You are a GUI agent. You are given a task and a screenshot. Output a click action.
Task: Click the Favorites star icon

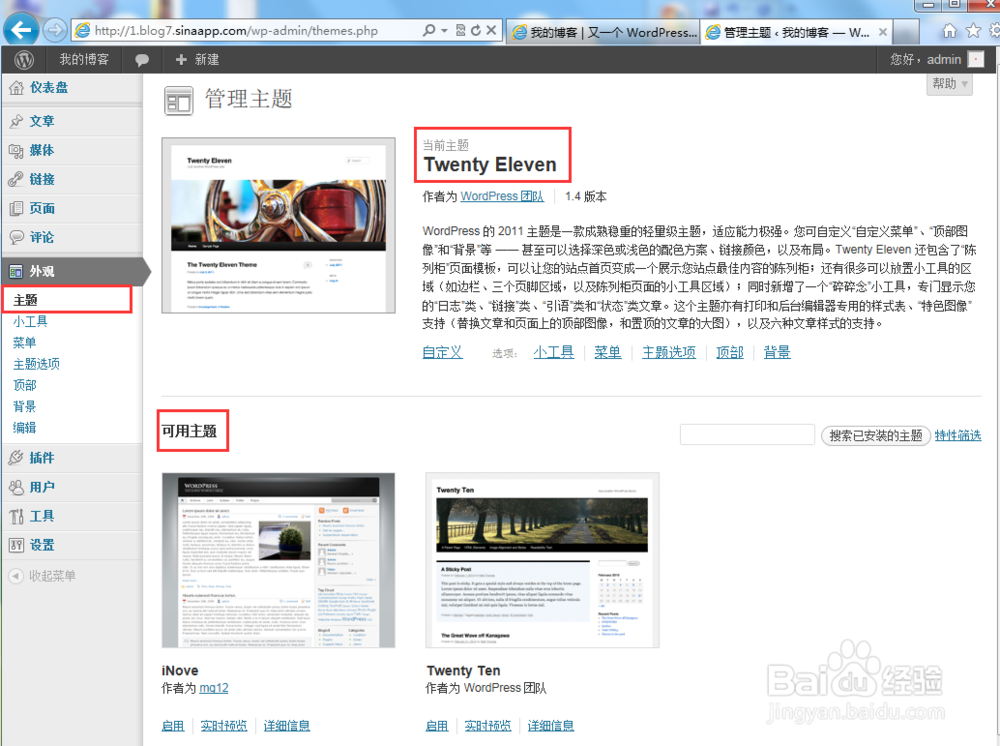973,31
